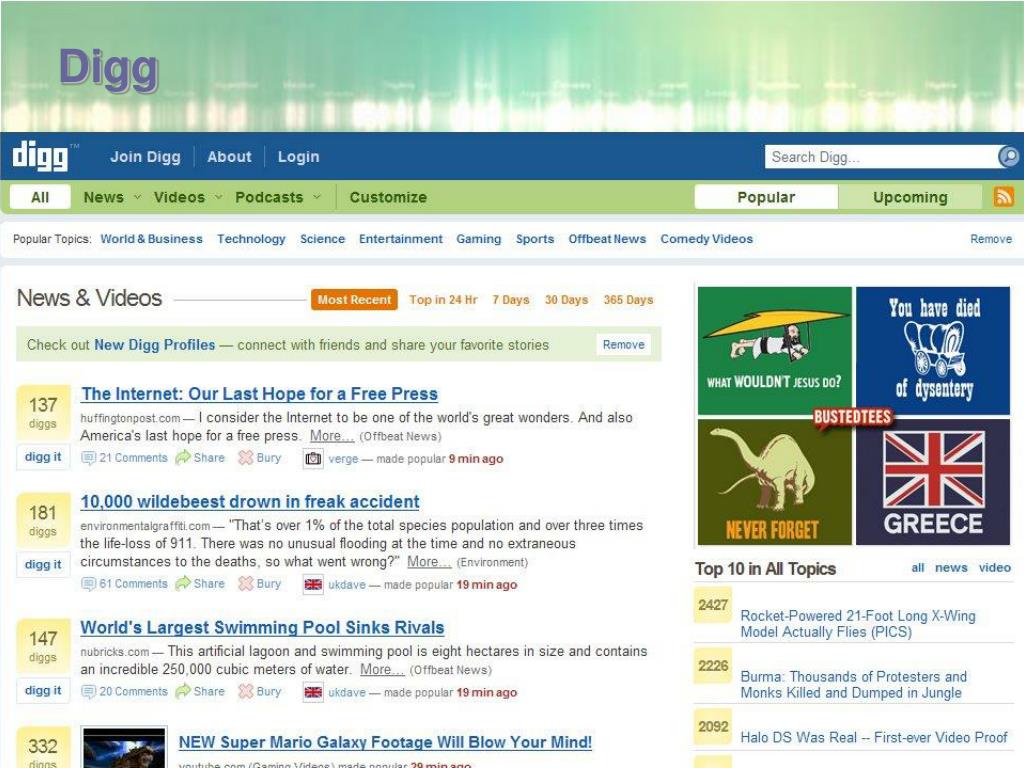Filter Top 10 by news
This screenshot has height=768, width=1024.
(x=951, y=568)
